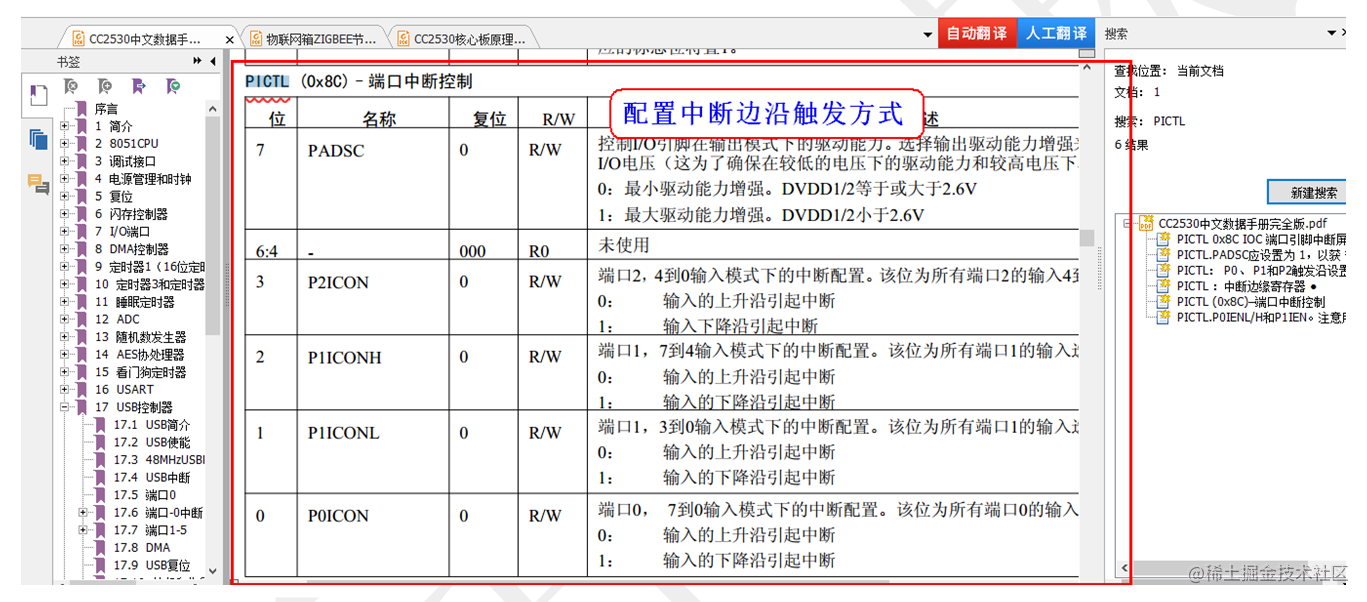Open bookmark 15 看门狗定时器

click(x=140, y=372)
